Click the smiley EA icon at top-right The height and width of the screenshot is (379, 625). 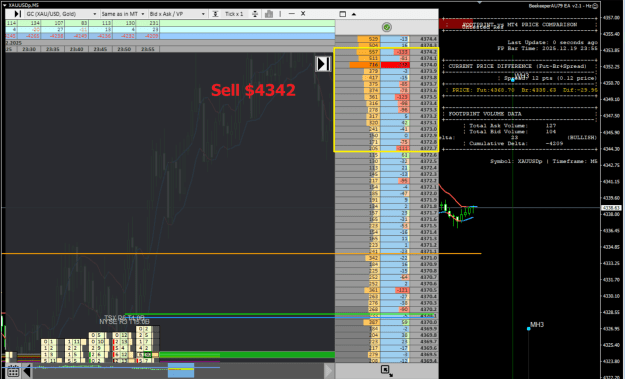click(595, 6)
